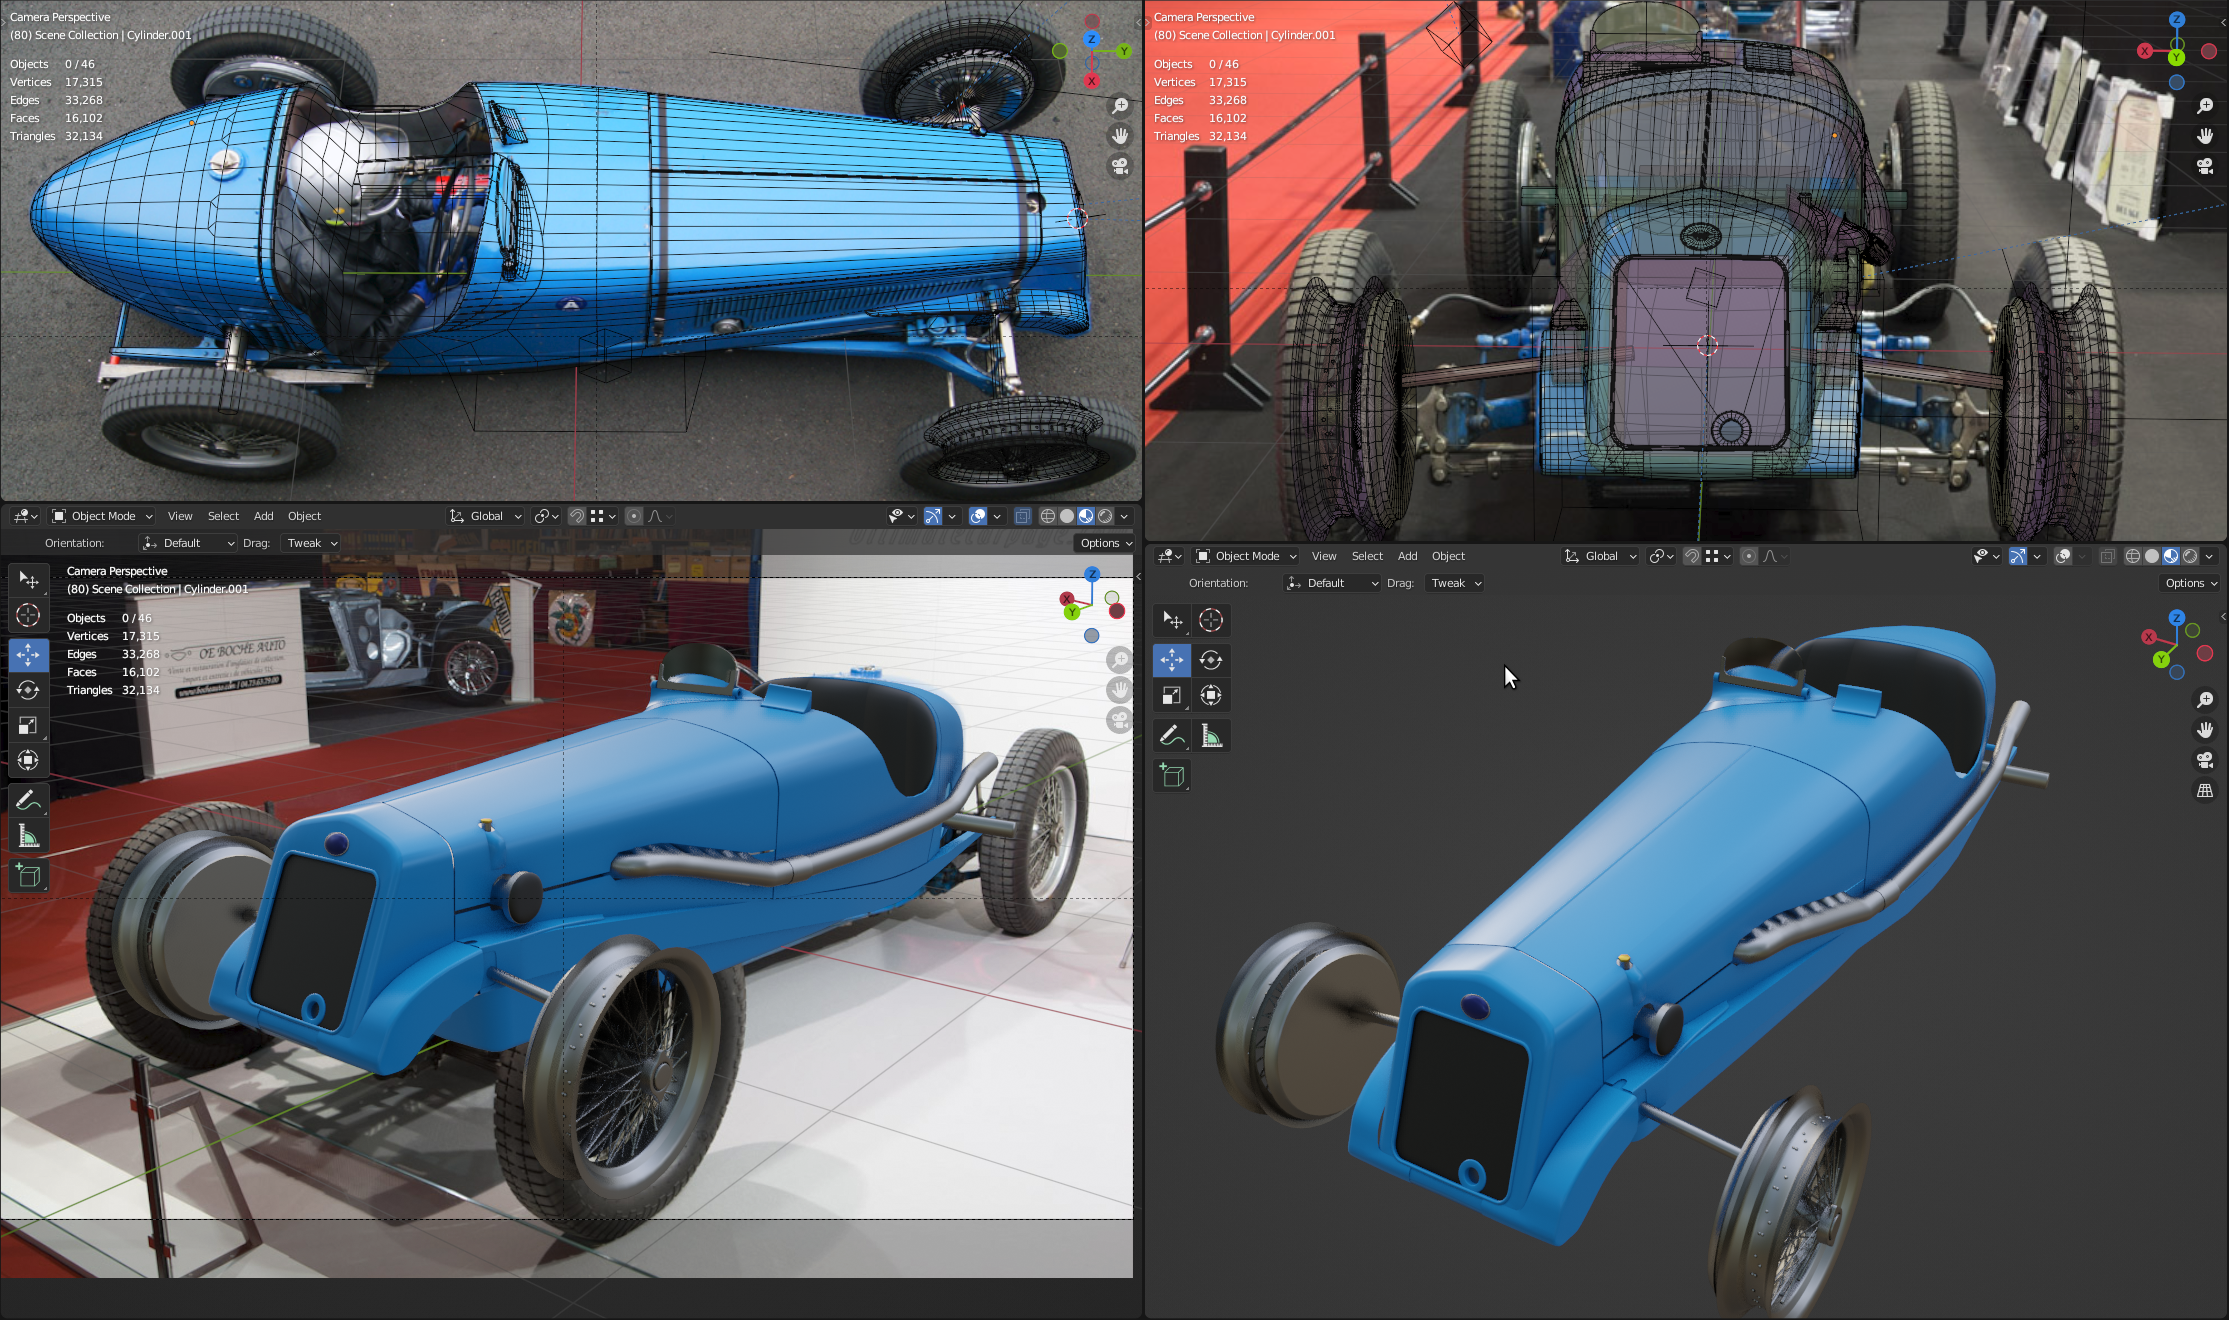2229x1320 pixels.
Task: Switch to wireframe shading in right viewport header
Action: [x=2132, y=556]
